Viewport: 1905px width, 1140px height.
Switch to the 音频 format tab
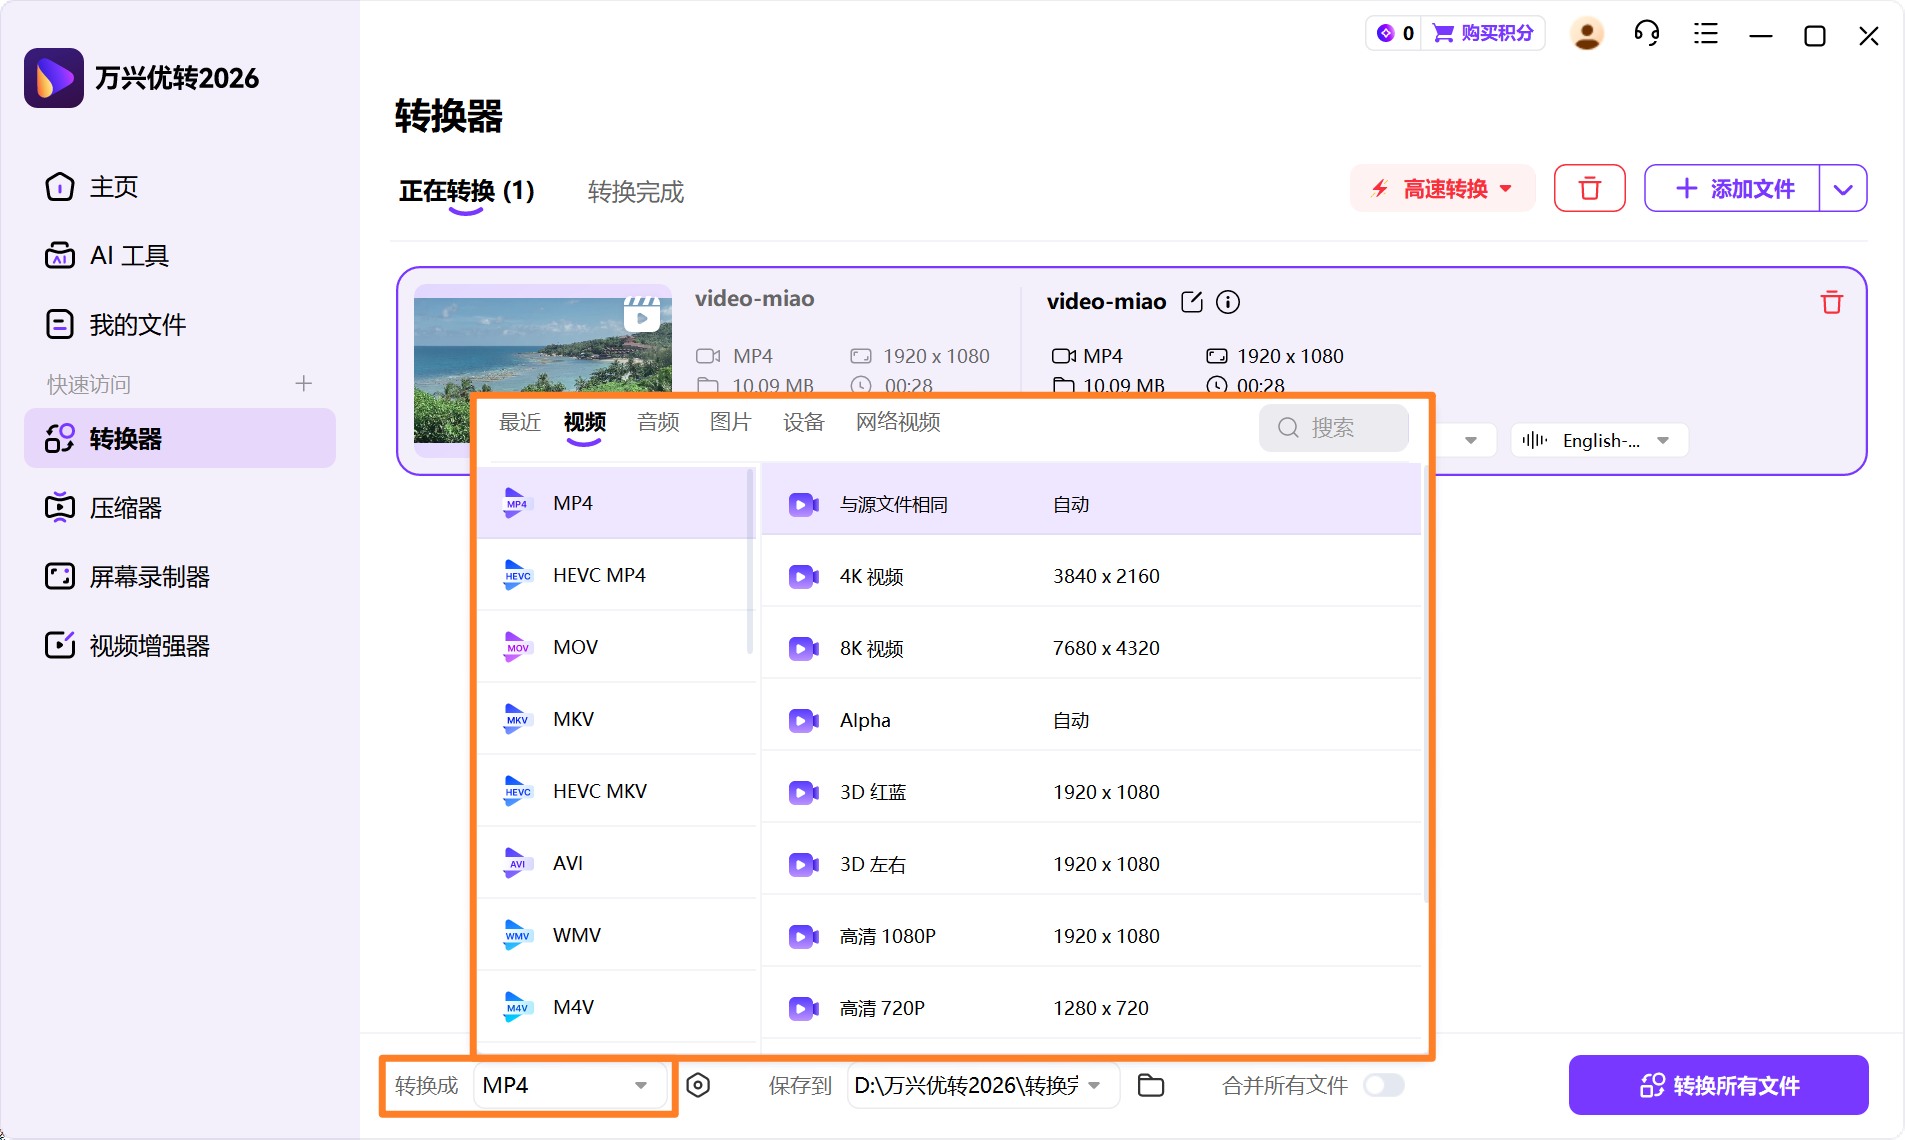tap(657, 422)
